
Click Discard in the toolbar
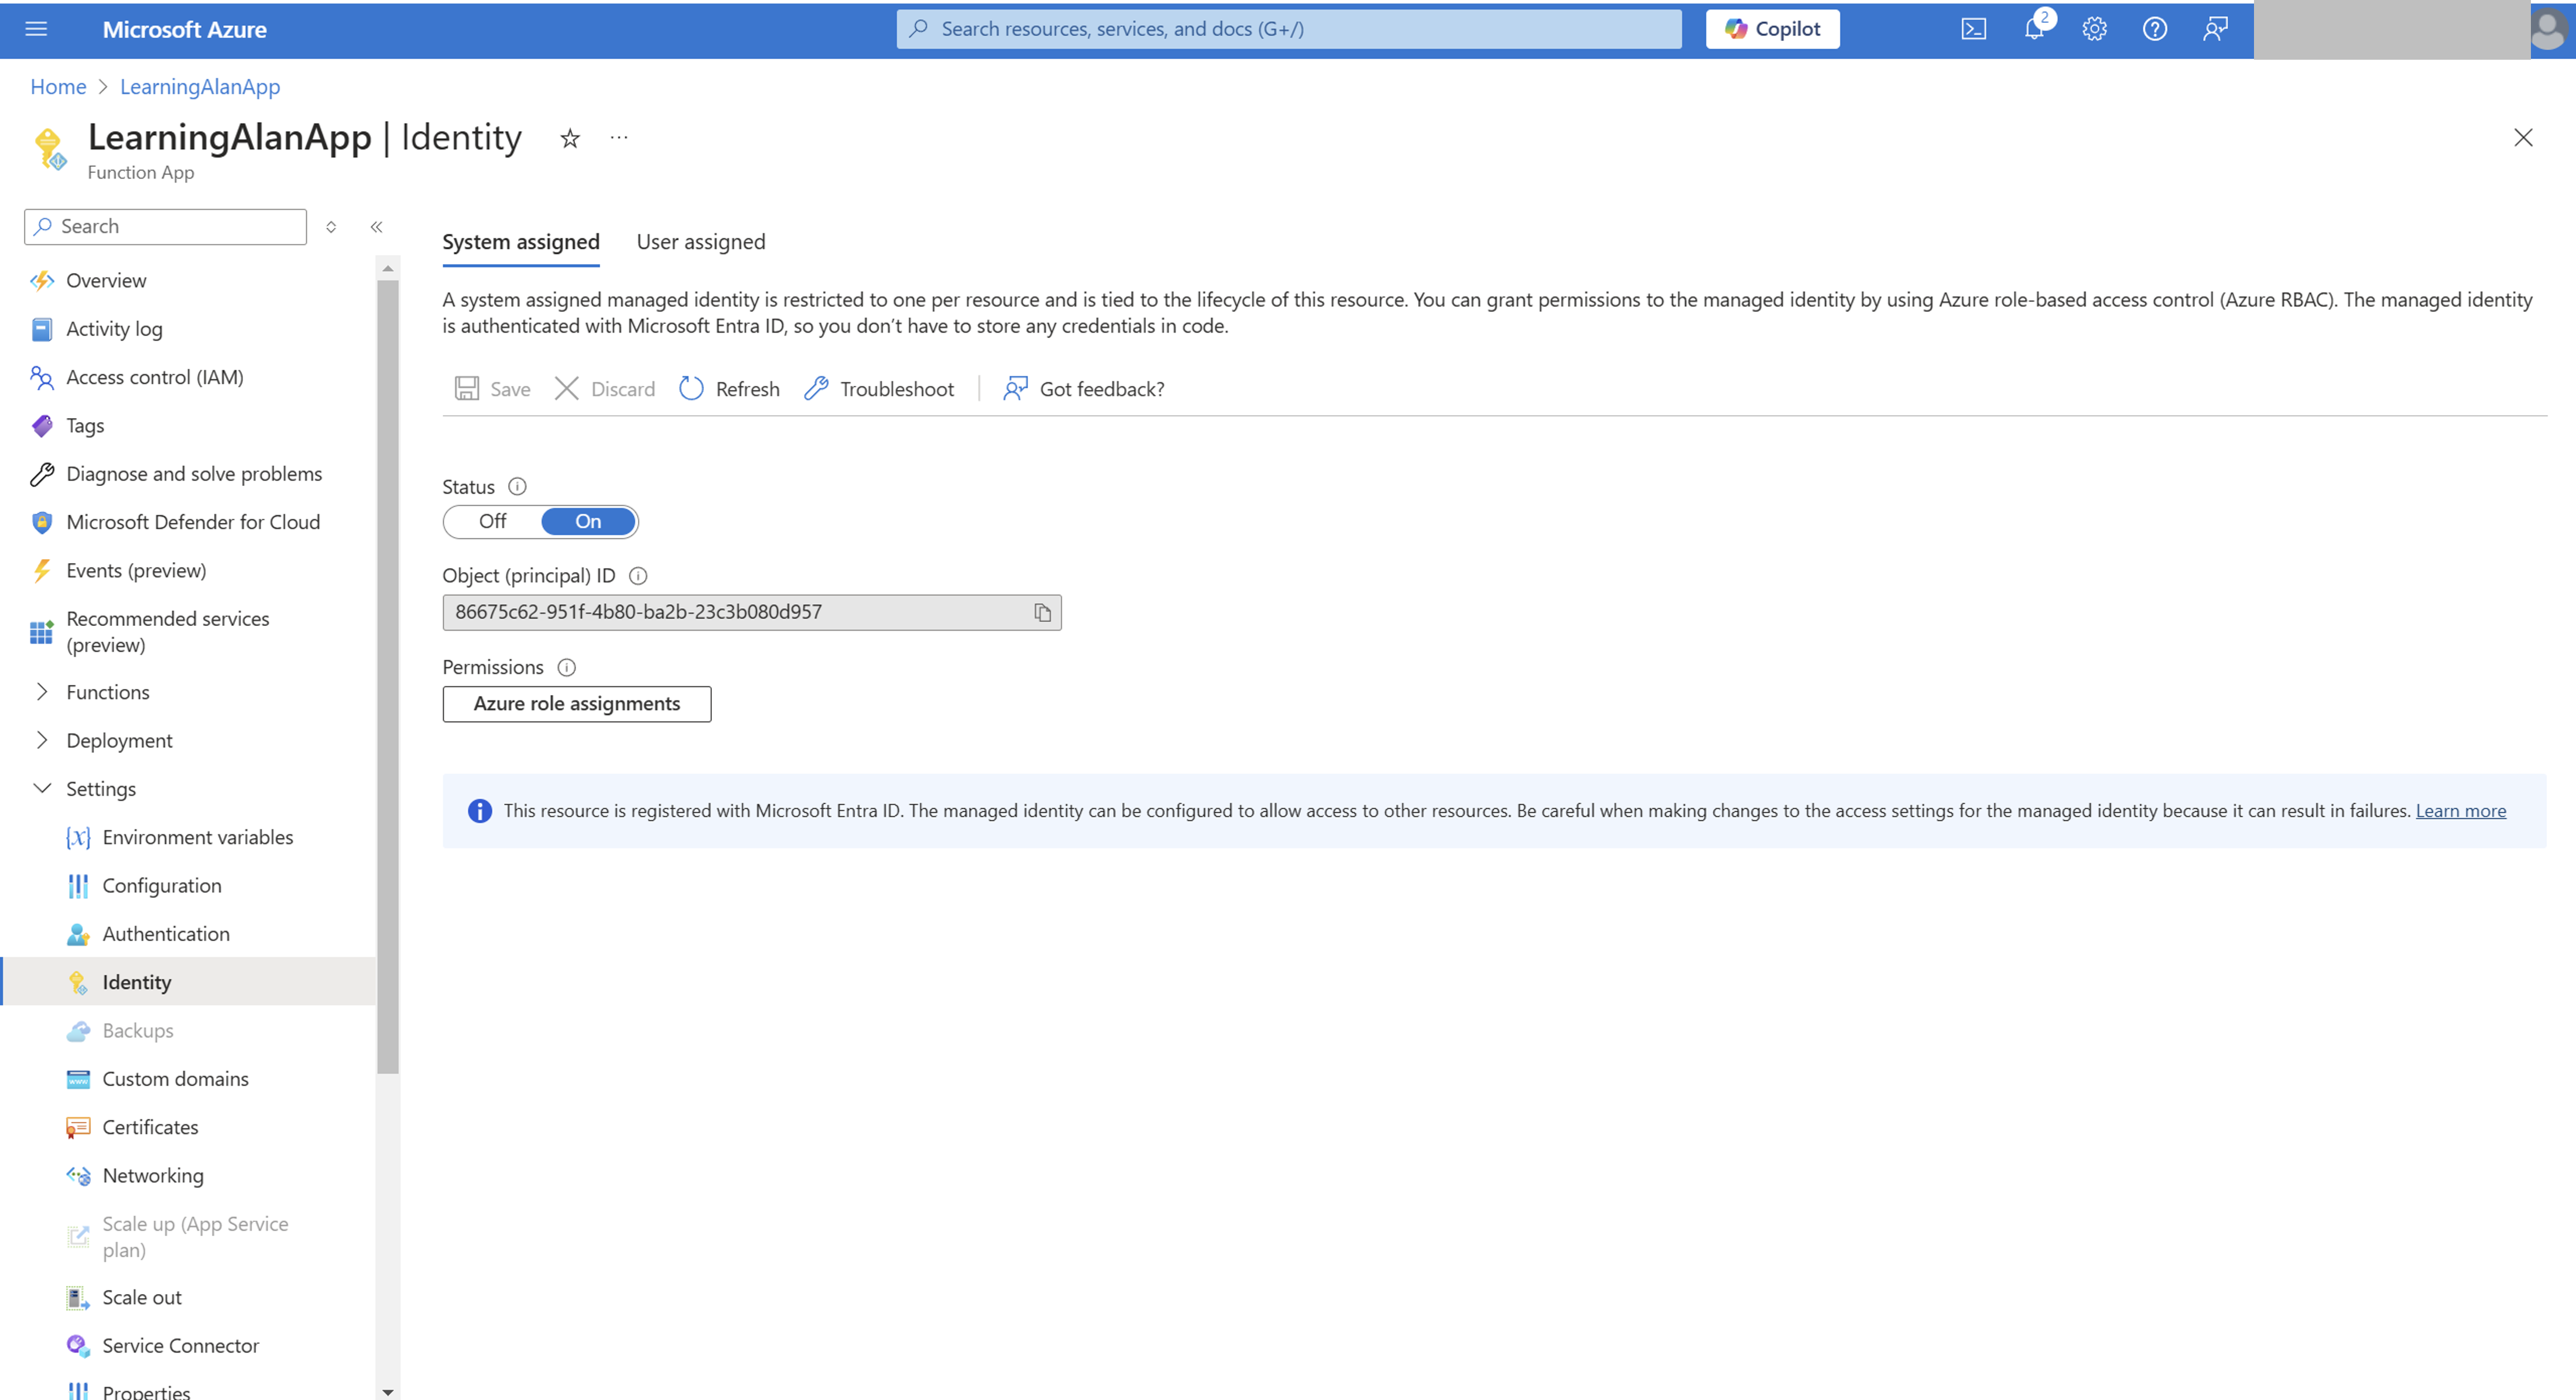point(605,389)
